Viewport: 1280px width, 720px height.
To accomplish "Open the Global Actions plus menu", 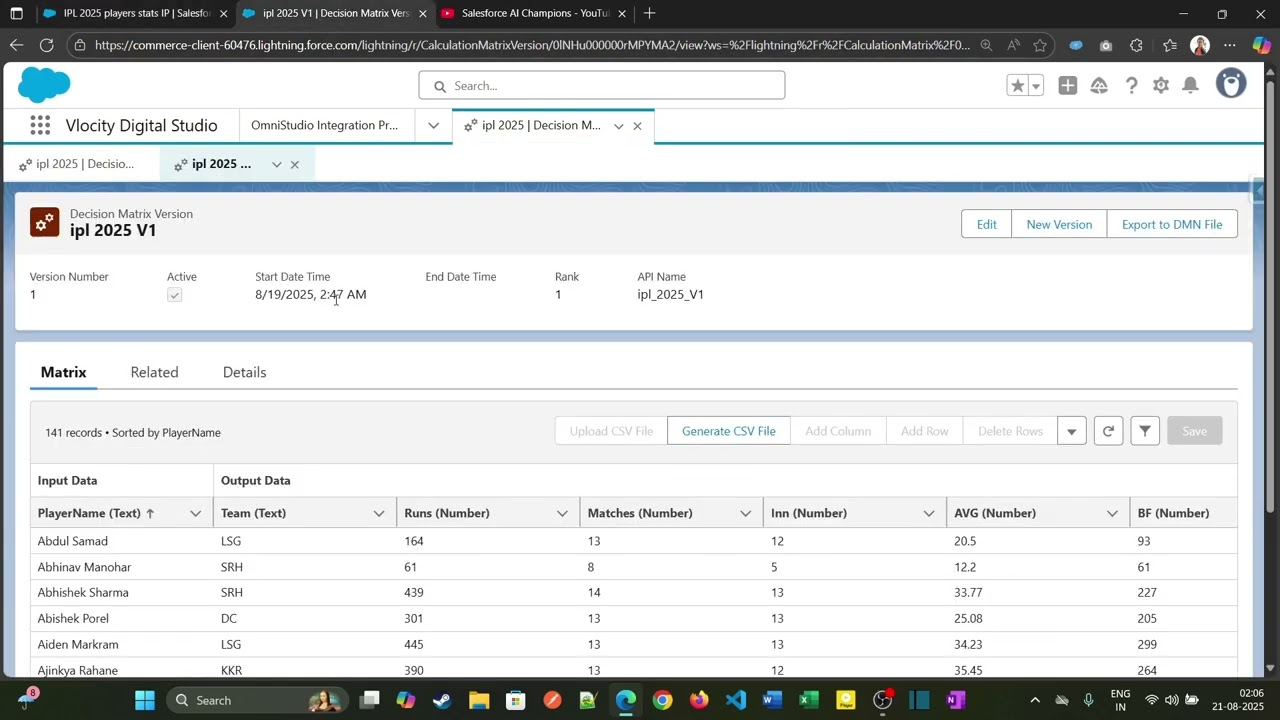I will pos(1068,86).
